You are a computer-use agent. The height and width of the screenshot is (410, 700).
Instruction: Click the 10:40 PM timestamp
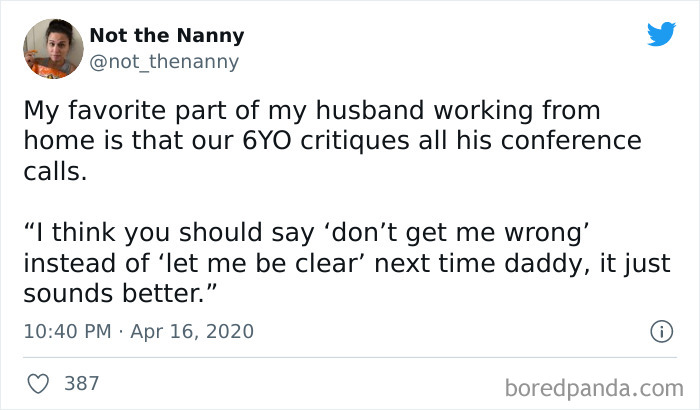coord(66,331)
